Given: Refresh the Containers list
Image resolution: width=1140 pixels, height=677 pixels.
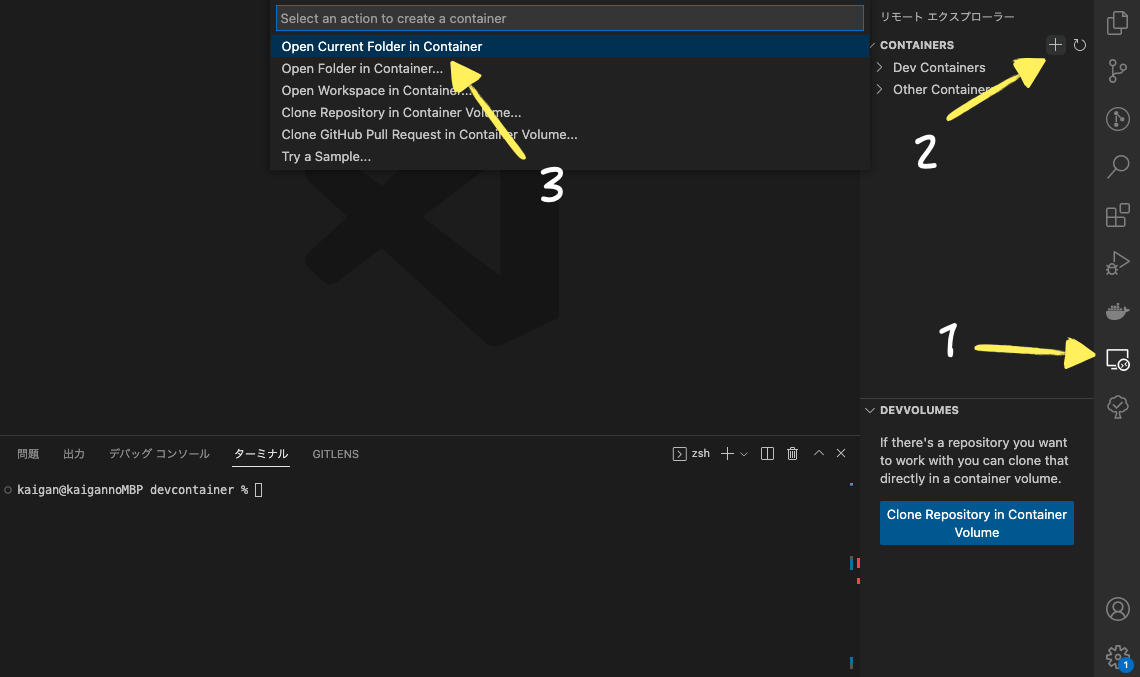Looking at the screenshot, I should coord(1080,45).
